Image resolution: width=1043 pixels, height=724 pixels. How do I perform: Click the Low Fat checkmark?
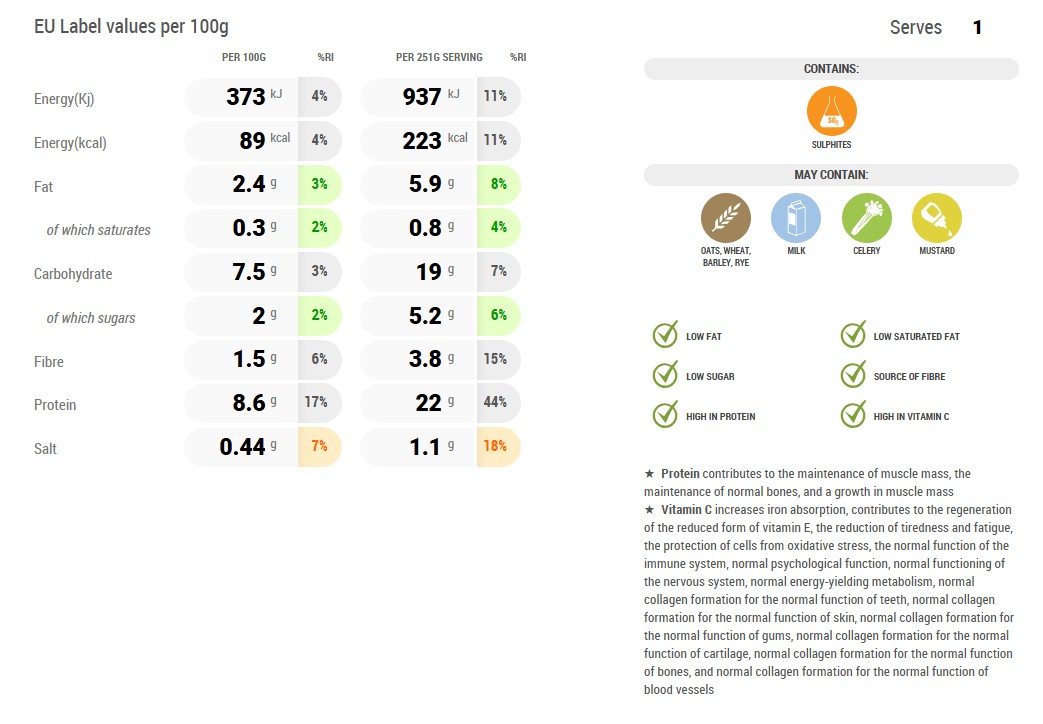(665, 335)
